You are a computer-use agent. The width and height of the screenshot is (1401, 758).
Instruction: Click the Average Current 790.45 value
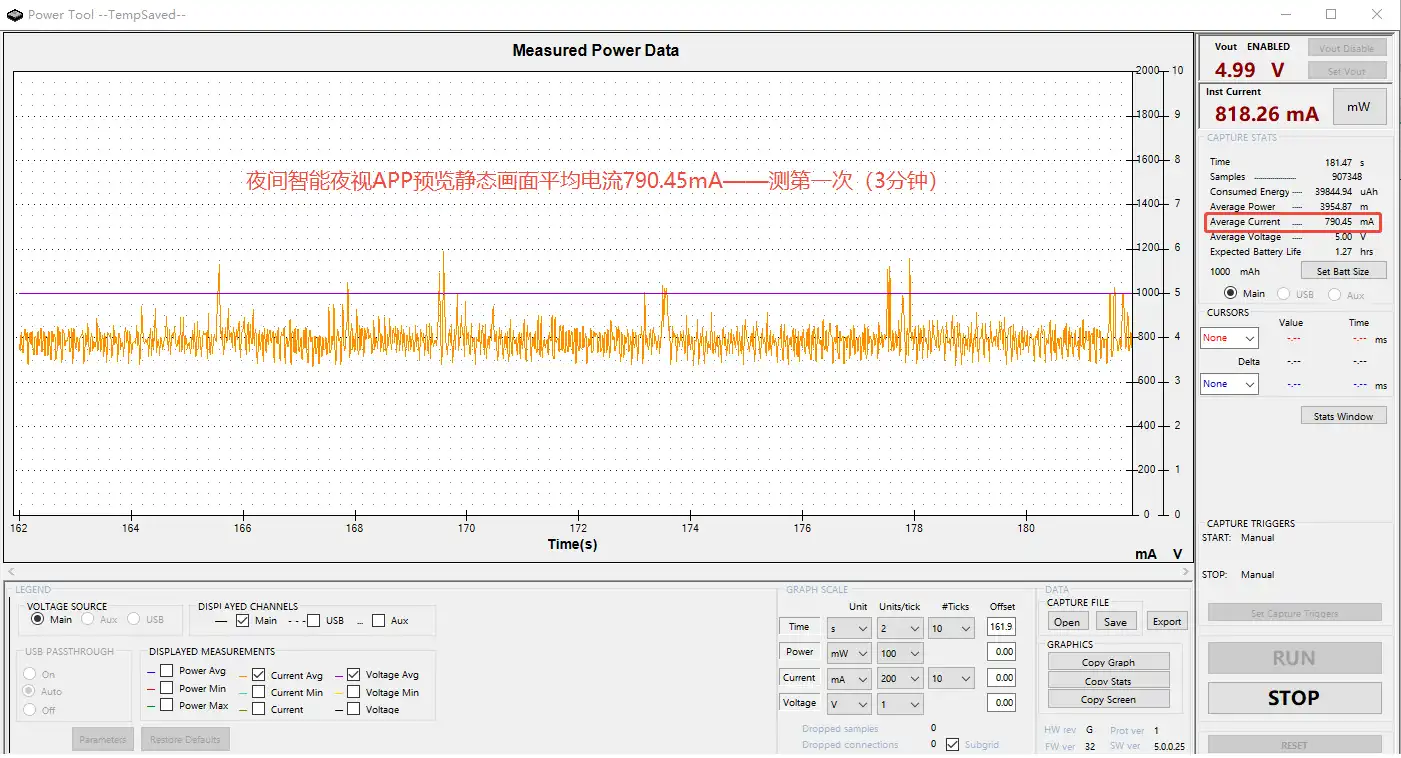1338,222
